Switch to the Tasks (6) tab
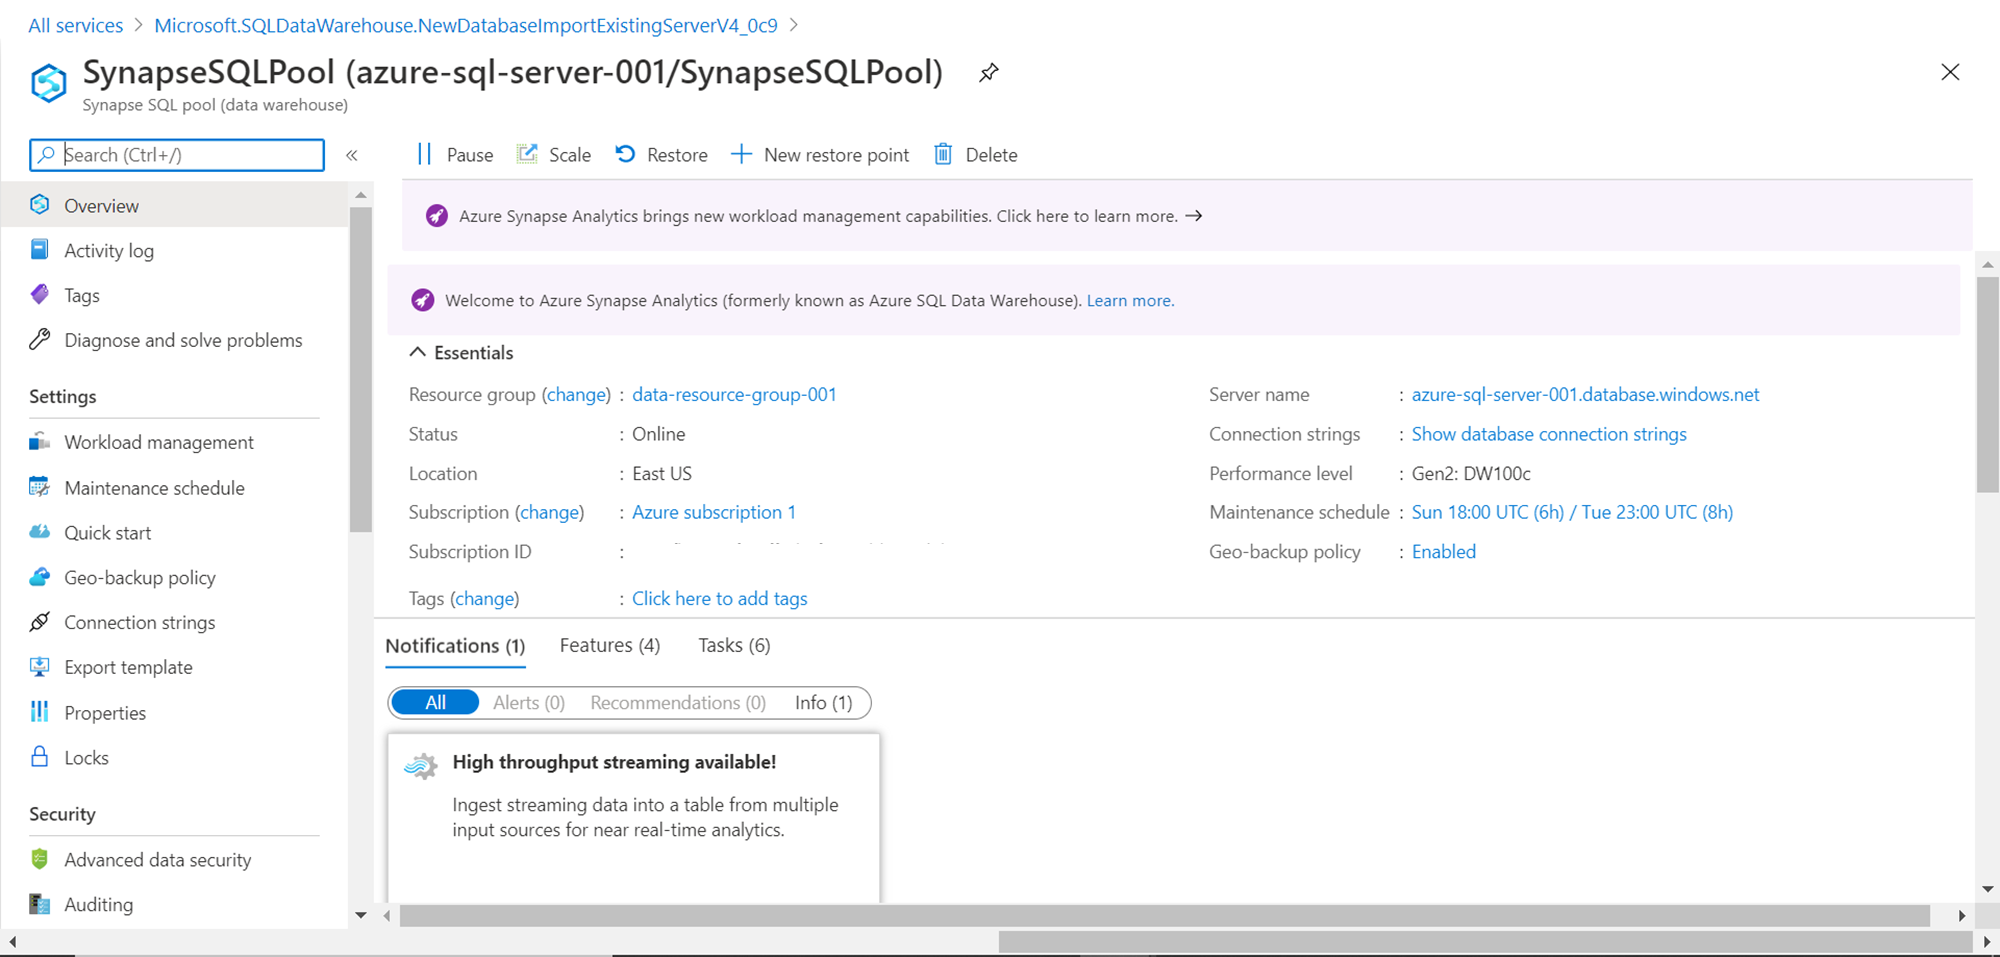Viewport: 2000px width, 957px height. [734, 646]
